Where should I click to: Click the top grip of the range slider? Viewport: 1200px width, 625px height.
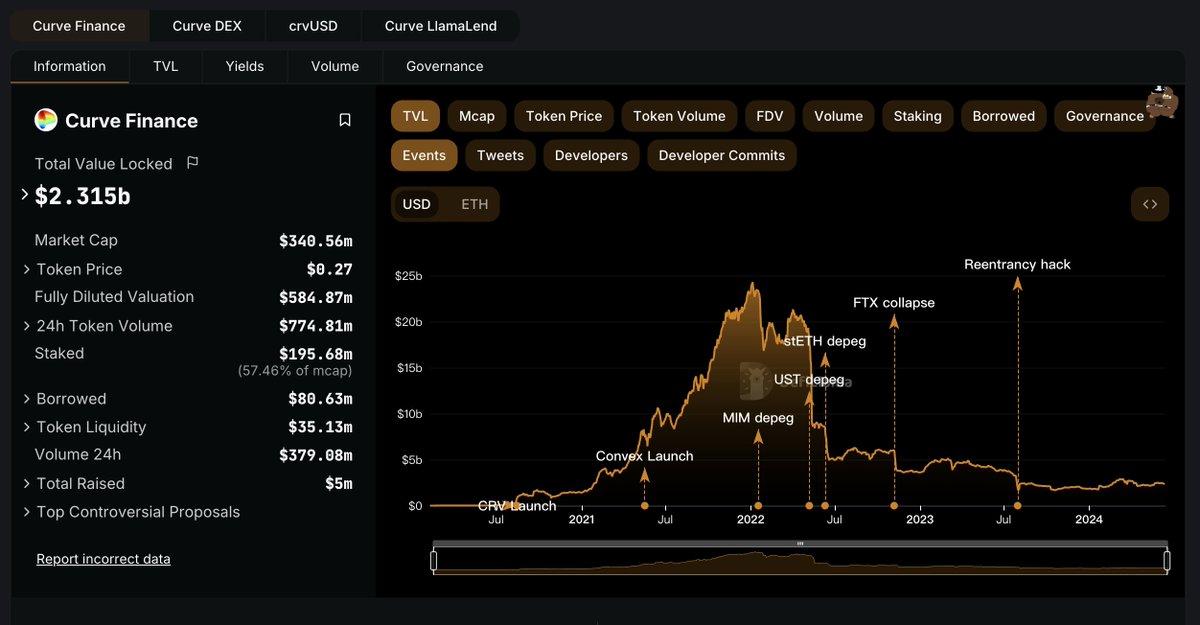coord(800,543)
